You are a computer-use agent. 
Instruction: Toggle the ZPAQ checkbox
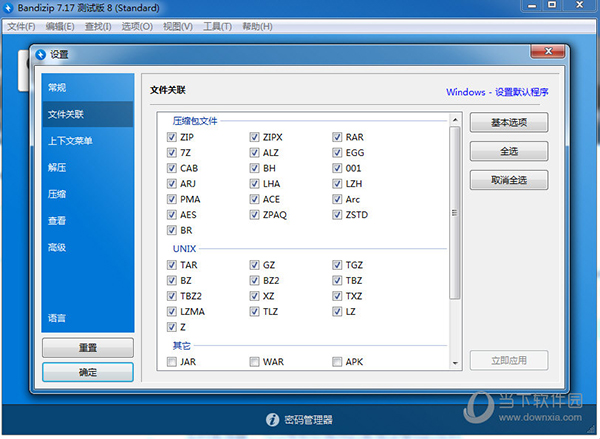point(254,215)
